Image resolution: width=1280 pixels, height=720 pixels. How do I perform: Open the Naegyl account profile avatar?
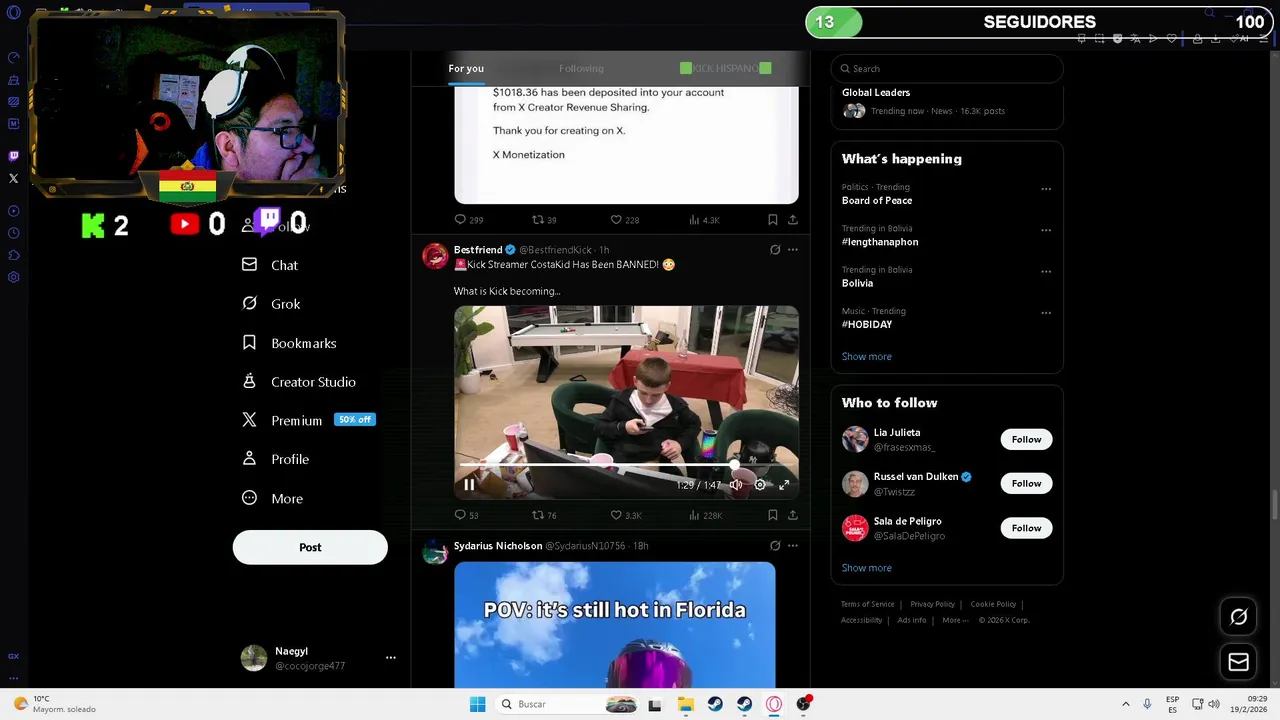point(254,658)
